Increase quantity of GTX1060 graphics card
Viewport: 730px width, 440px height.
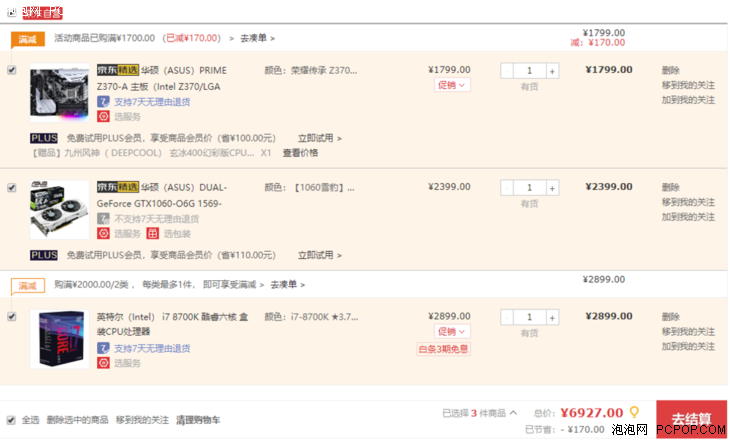(552, 188)
